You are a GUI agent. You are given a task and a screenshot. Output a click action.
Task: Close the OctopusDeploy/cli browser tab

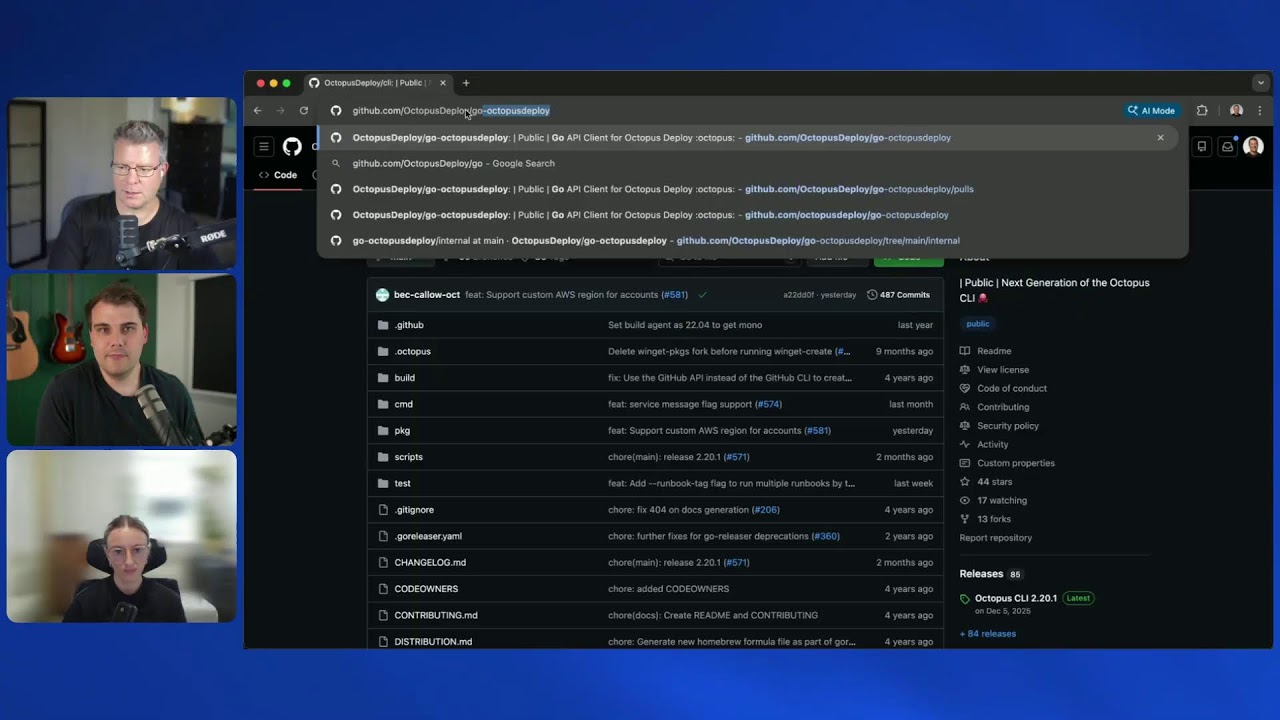pyautogui.click(x=443, y=83)
